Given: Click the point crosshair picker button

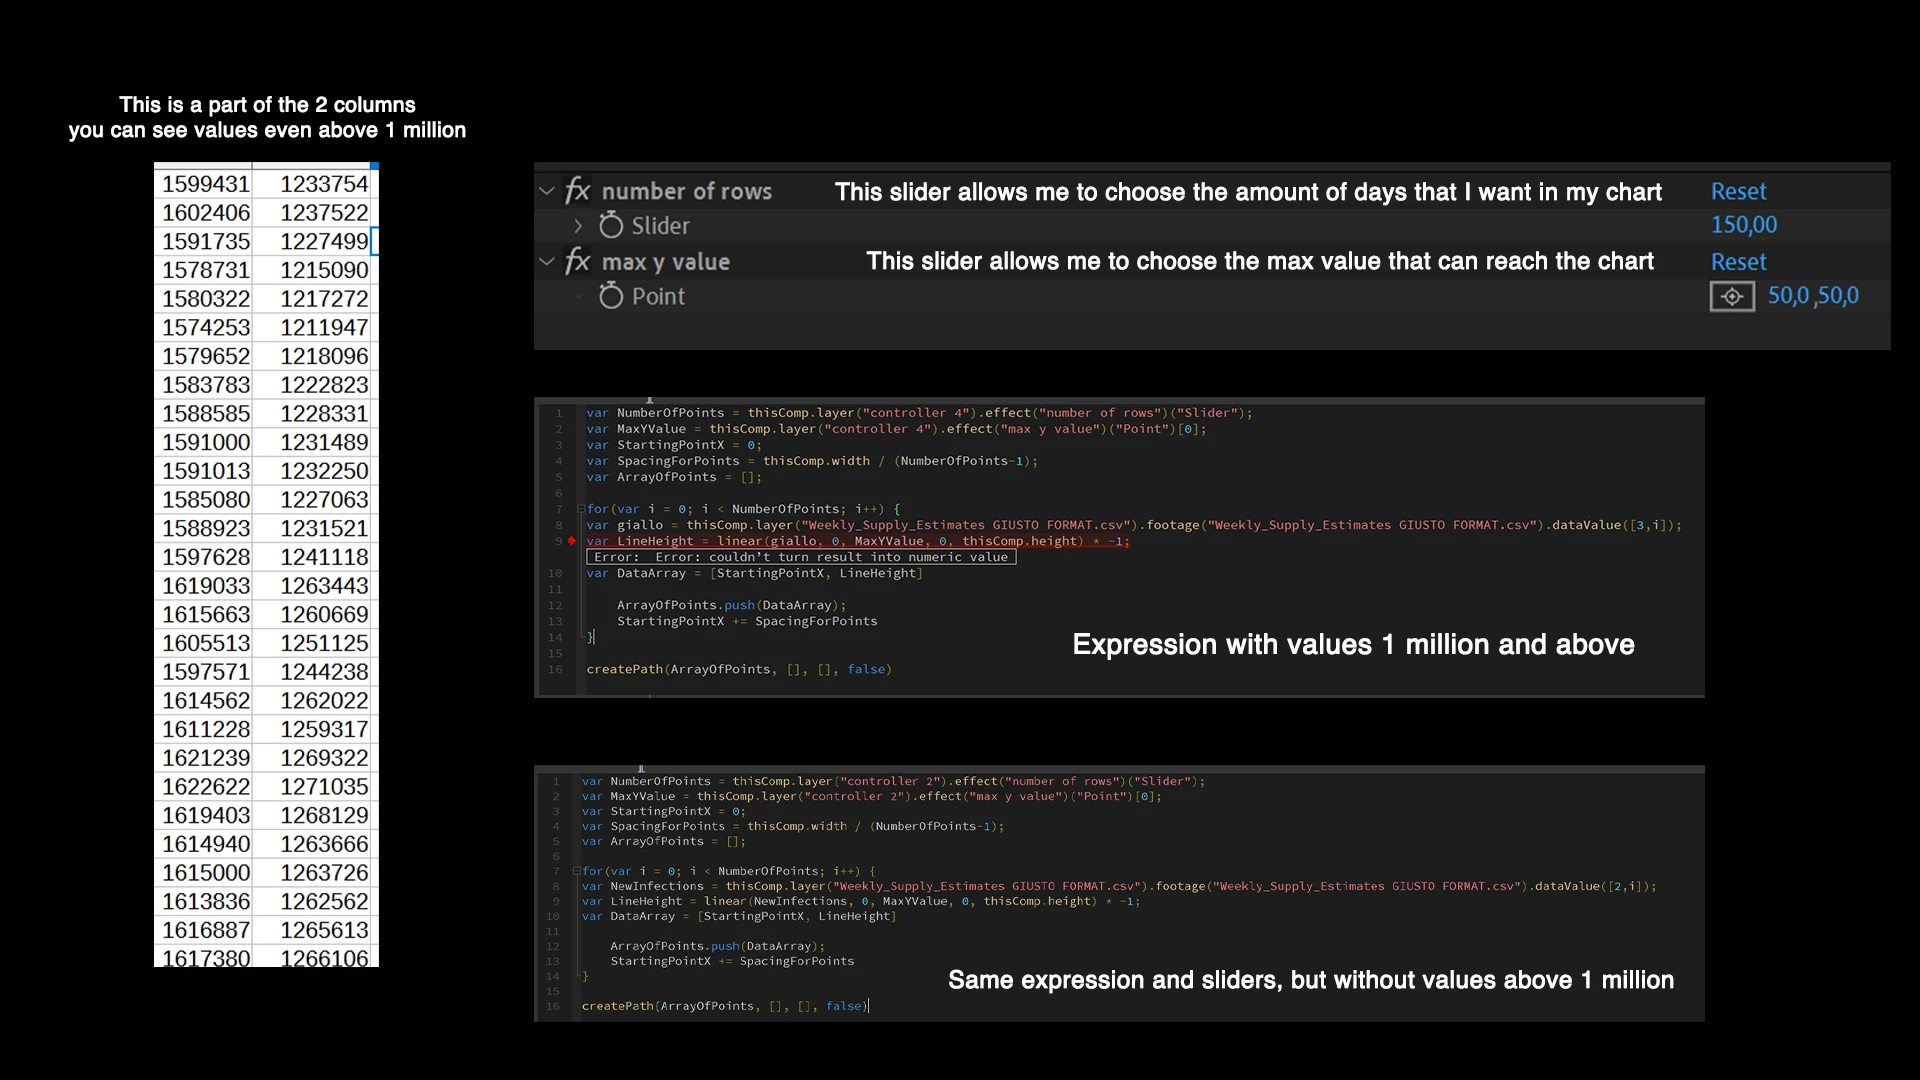Looking at the screenshot, I should point(1732,297).
